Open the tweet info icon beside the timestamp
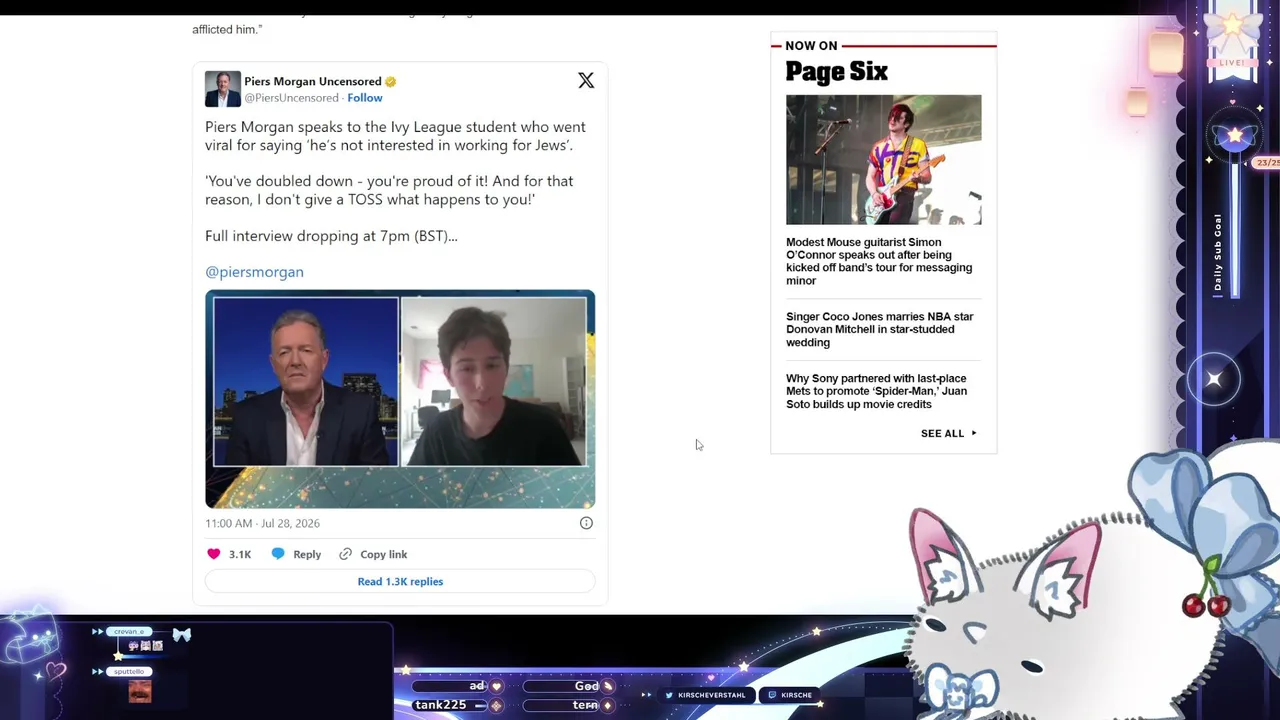 tap(586, 523)
